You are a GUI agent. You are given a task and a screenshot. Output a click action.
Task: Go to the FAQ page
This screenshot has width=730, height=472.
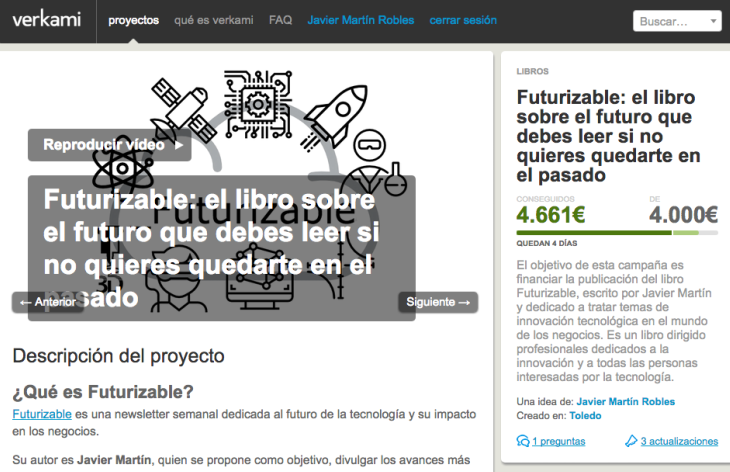280,20
